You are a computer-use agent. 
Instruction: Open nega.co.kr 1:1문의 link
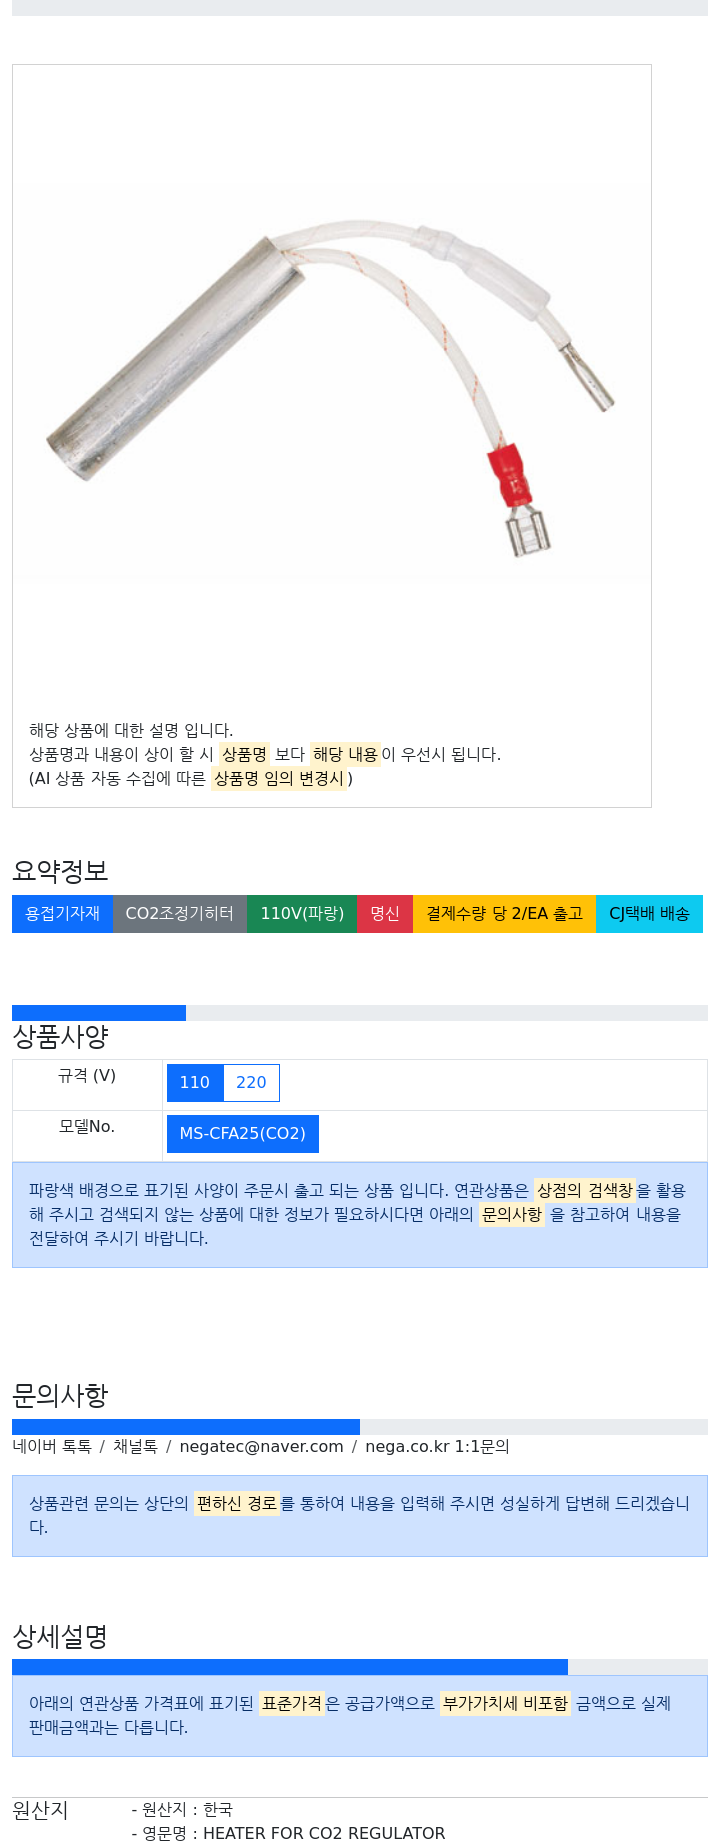tap(437, 1447)
